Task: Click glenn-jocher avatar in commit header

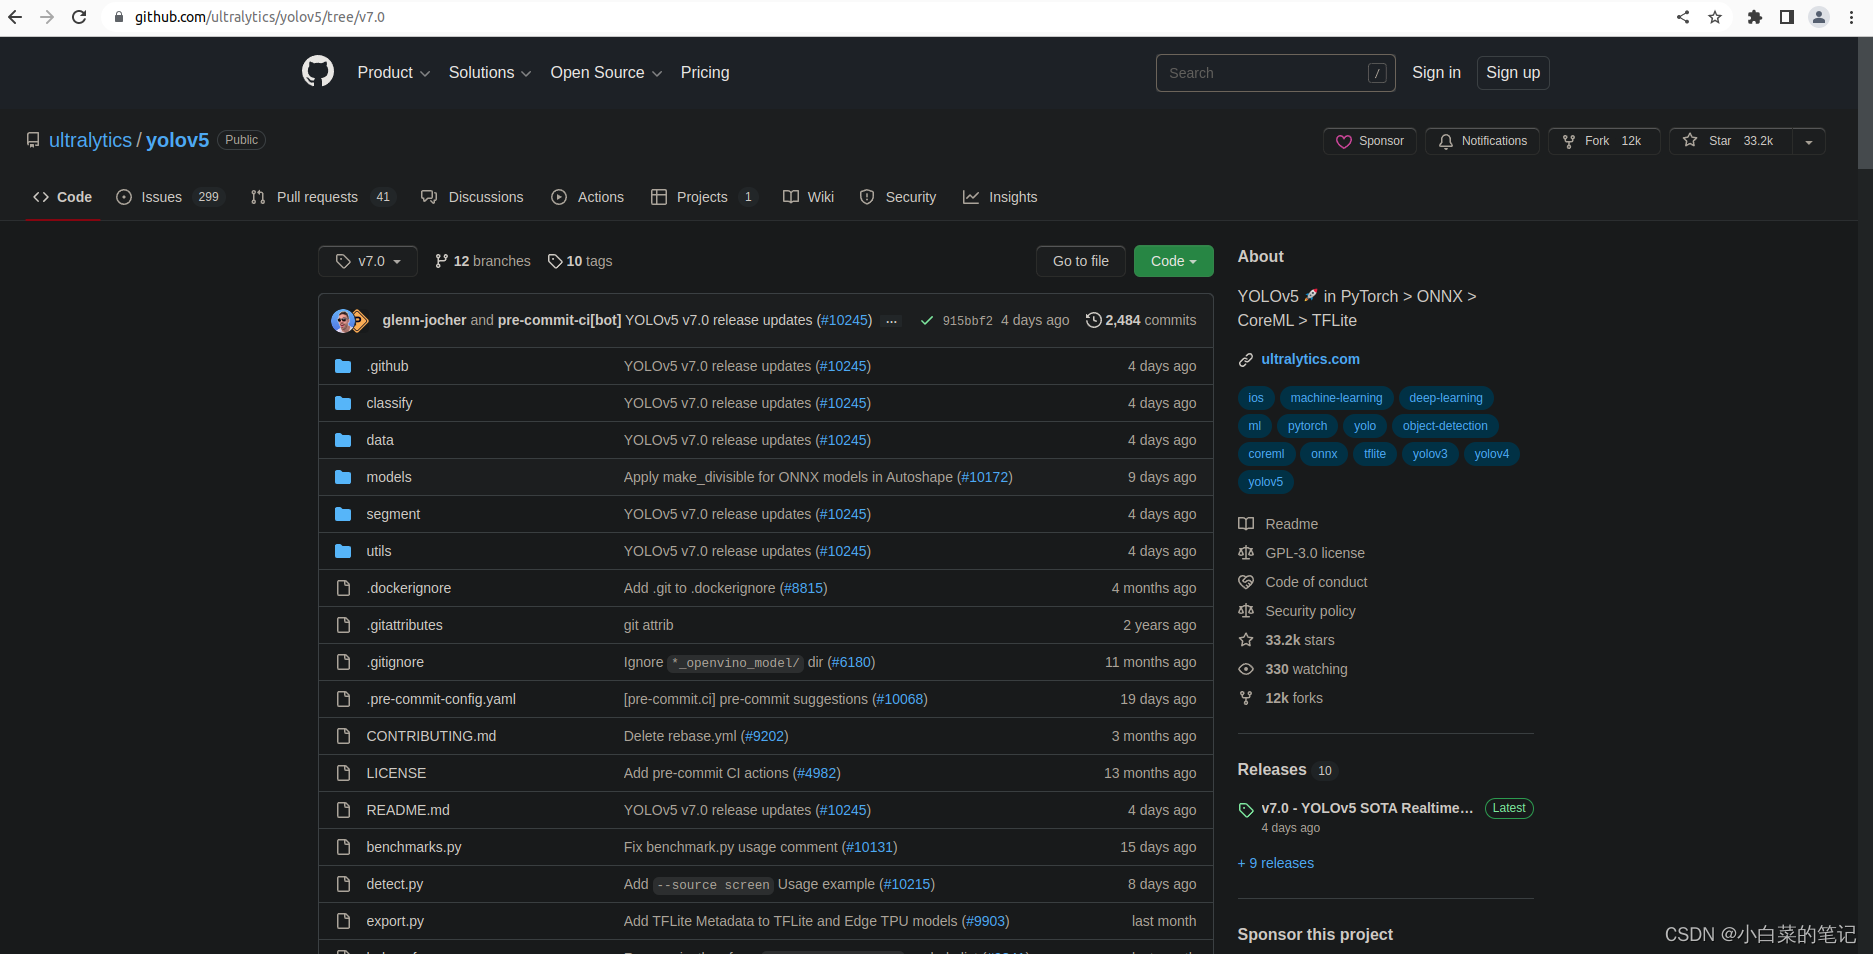Action: (x=343, y=320)
